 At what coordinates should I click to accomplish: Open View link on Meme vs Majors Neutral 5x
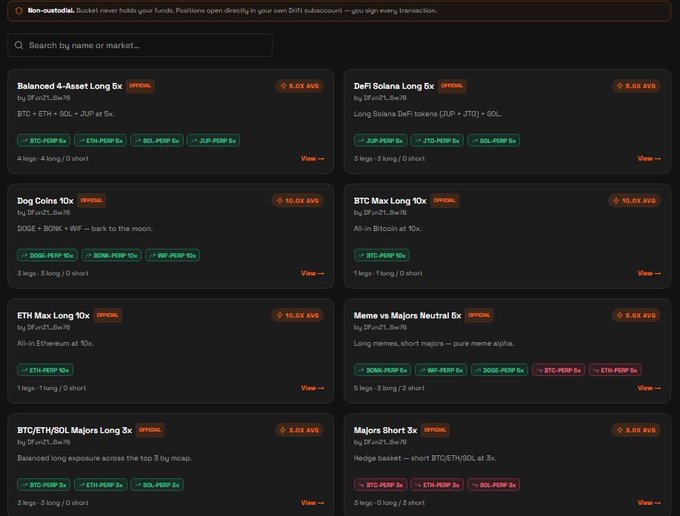click(x=649, y=388)
